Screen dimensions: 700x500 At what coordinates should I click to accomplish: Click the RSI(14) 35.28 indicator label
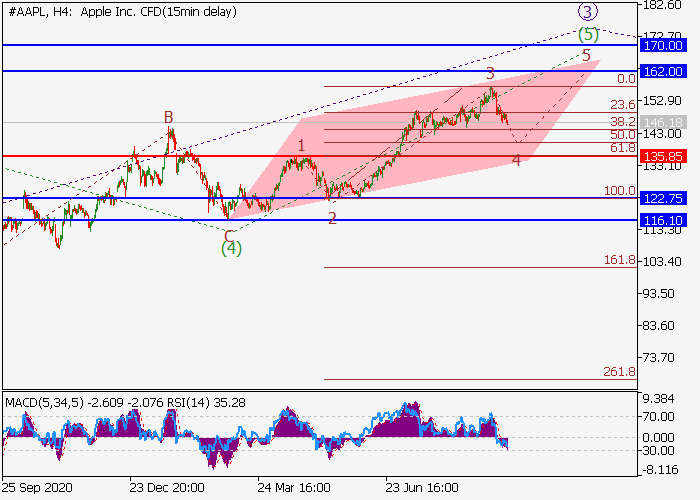[x=206, y=403]
